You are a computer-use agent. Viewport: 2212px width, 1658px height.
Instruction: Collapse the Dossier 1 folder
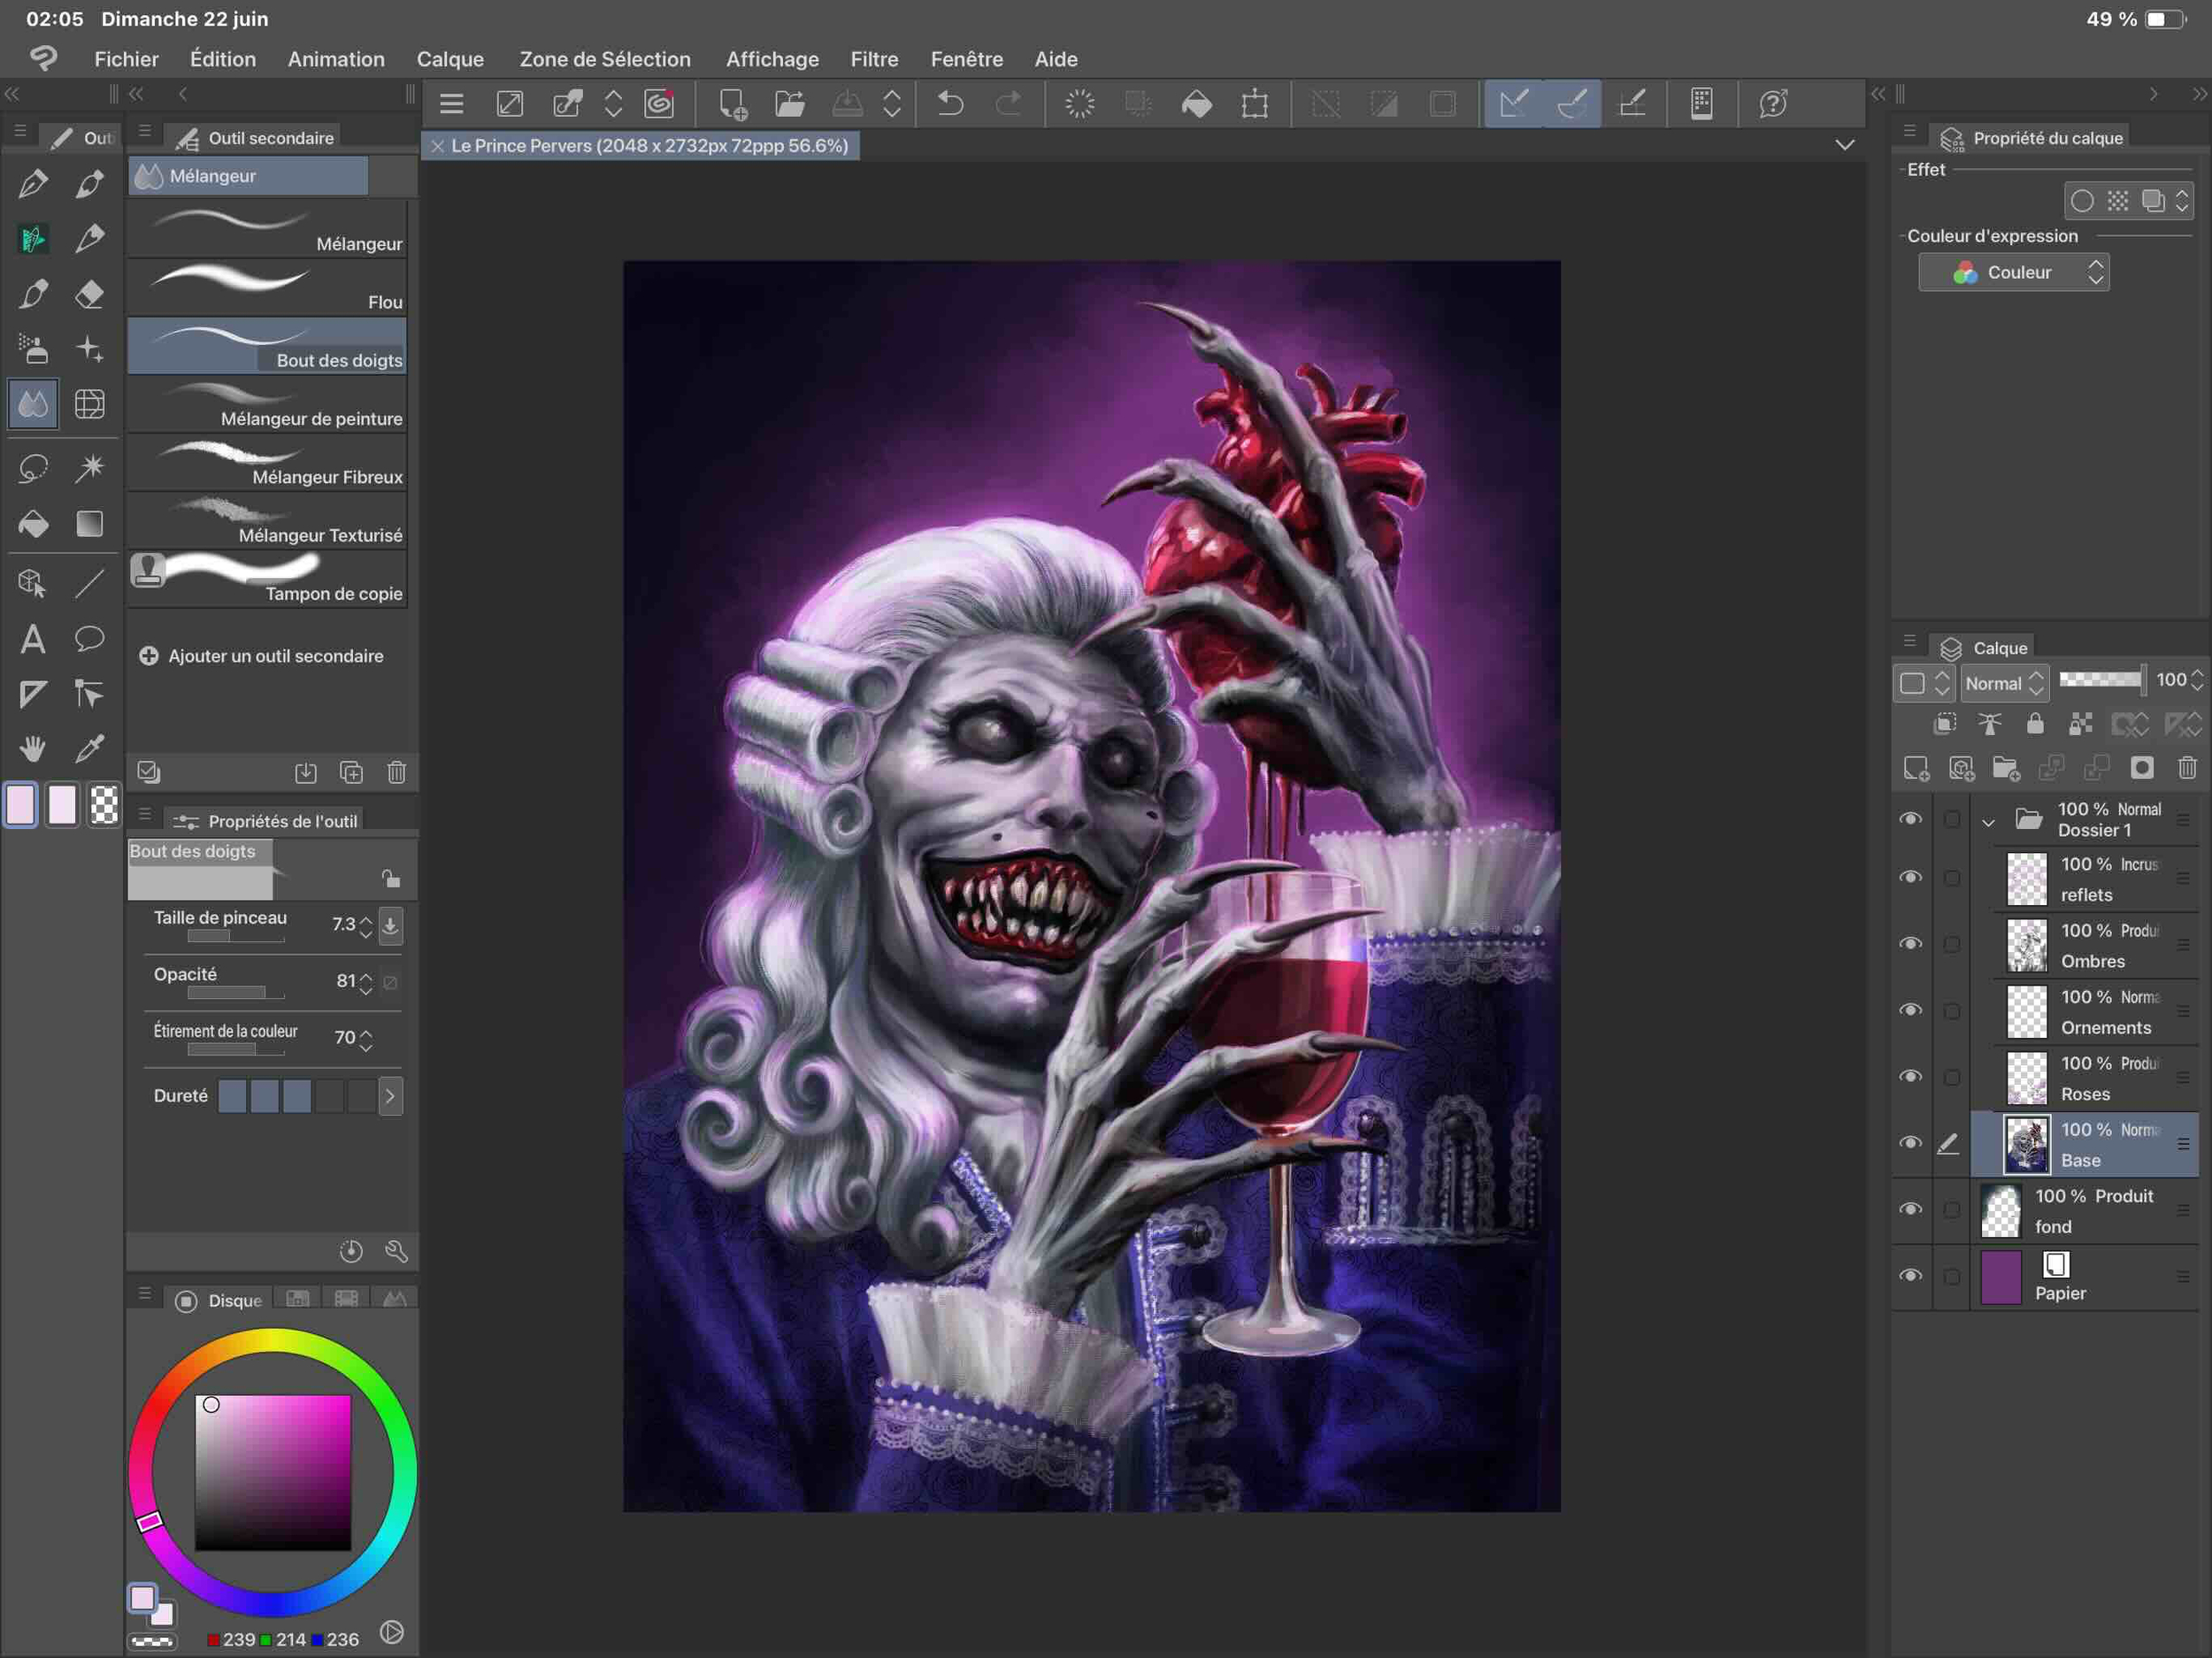1988,822
